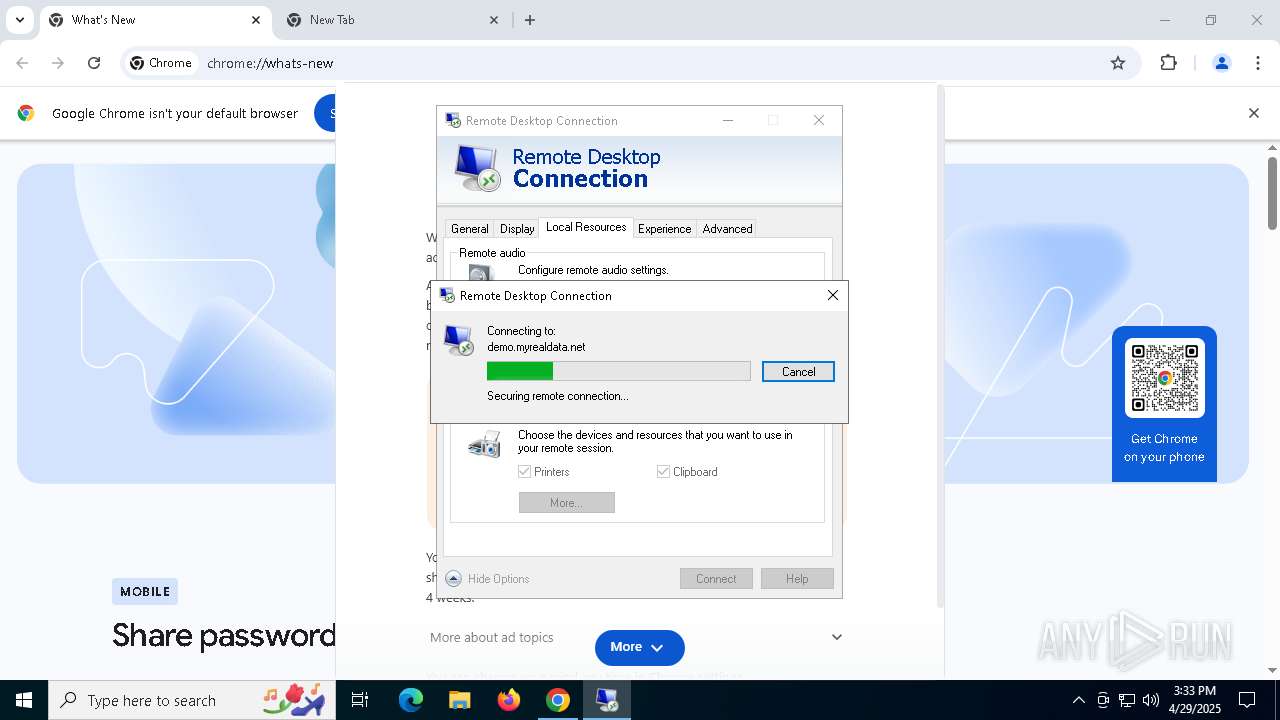1280x720 pixels.
Task: Open File Explorer from taskbar
Action: tap(459, 700)
